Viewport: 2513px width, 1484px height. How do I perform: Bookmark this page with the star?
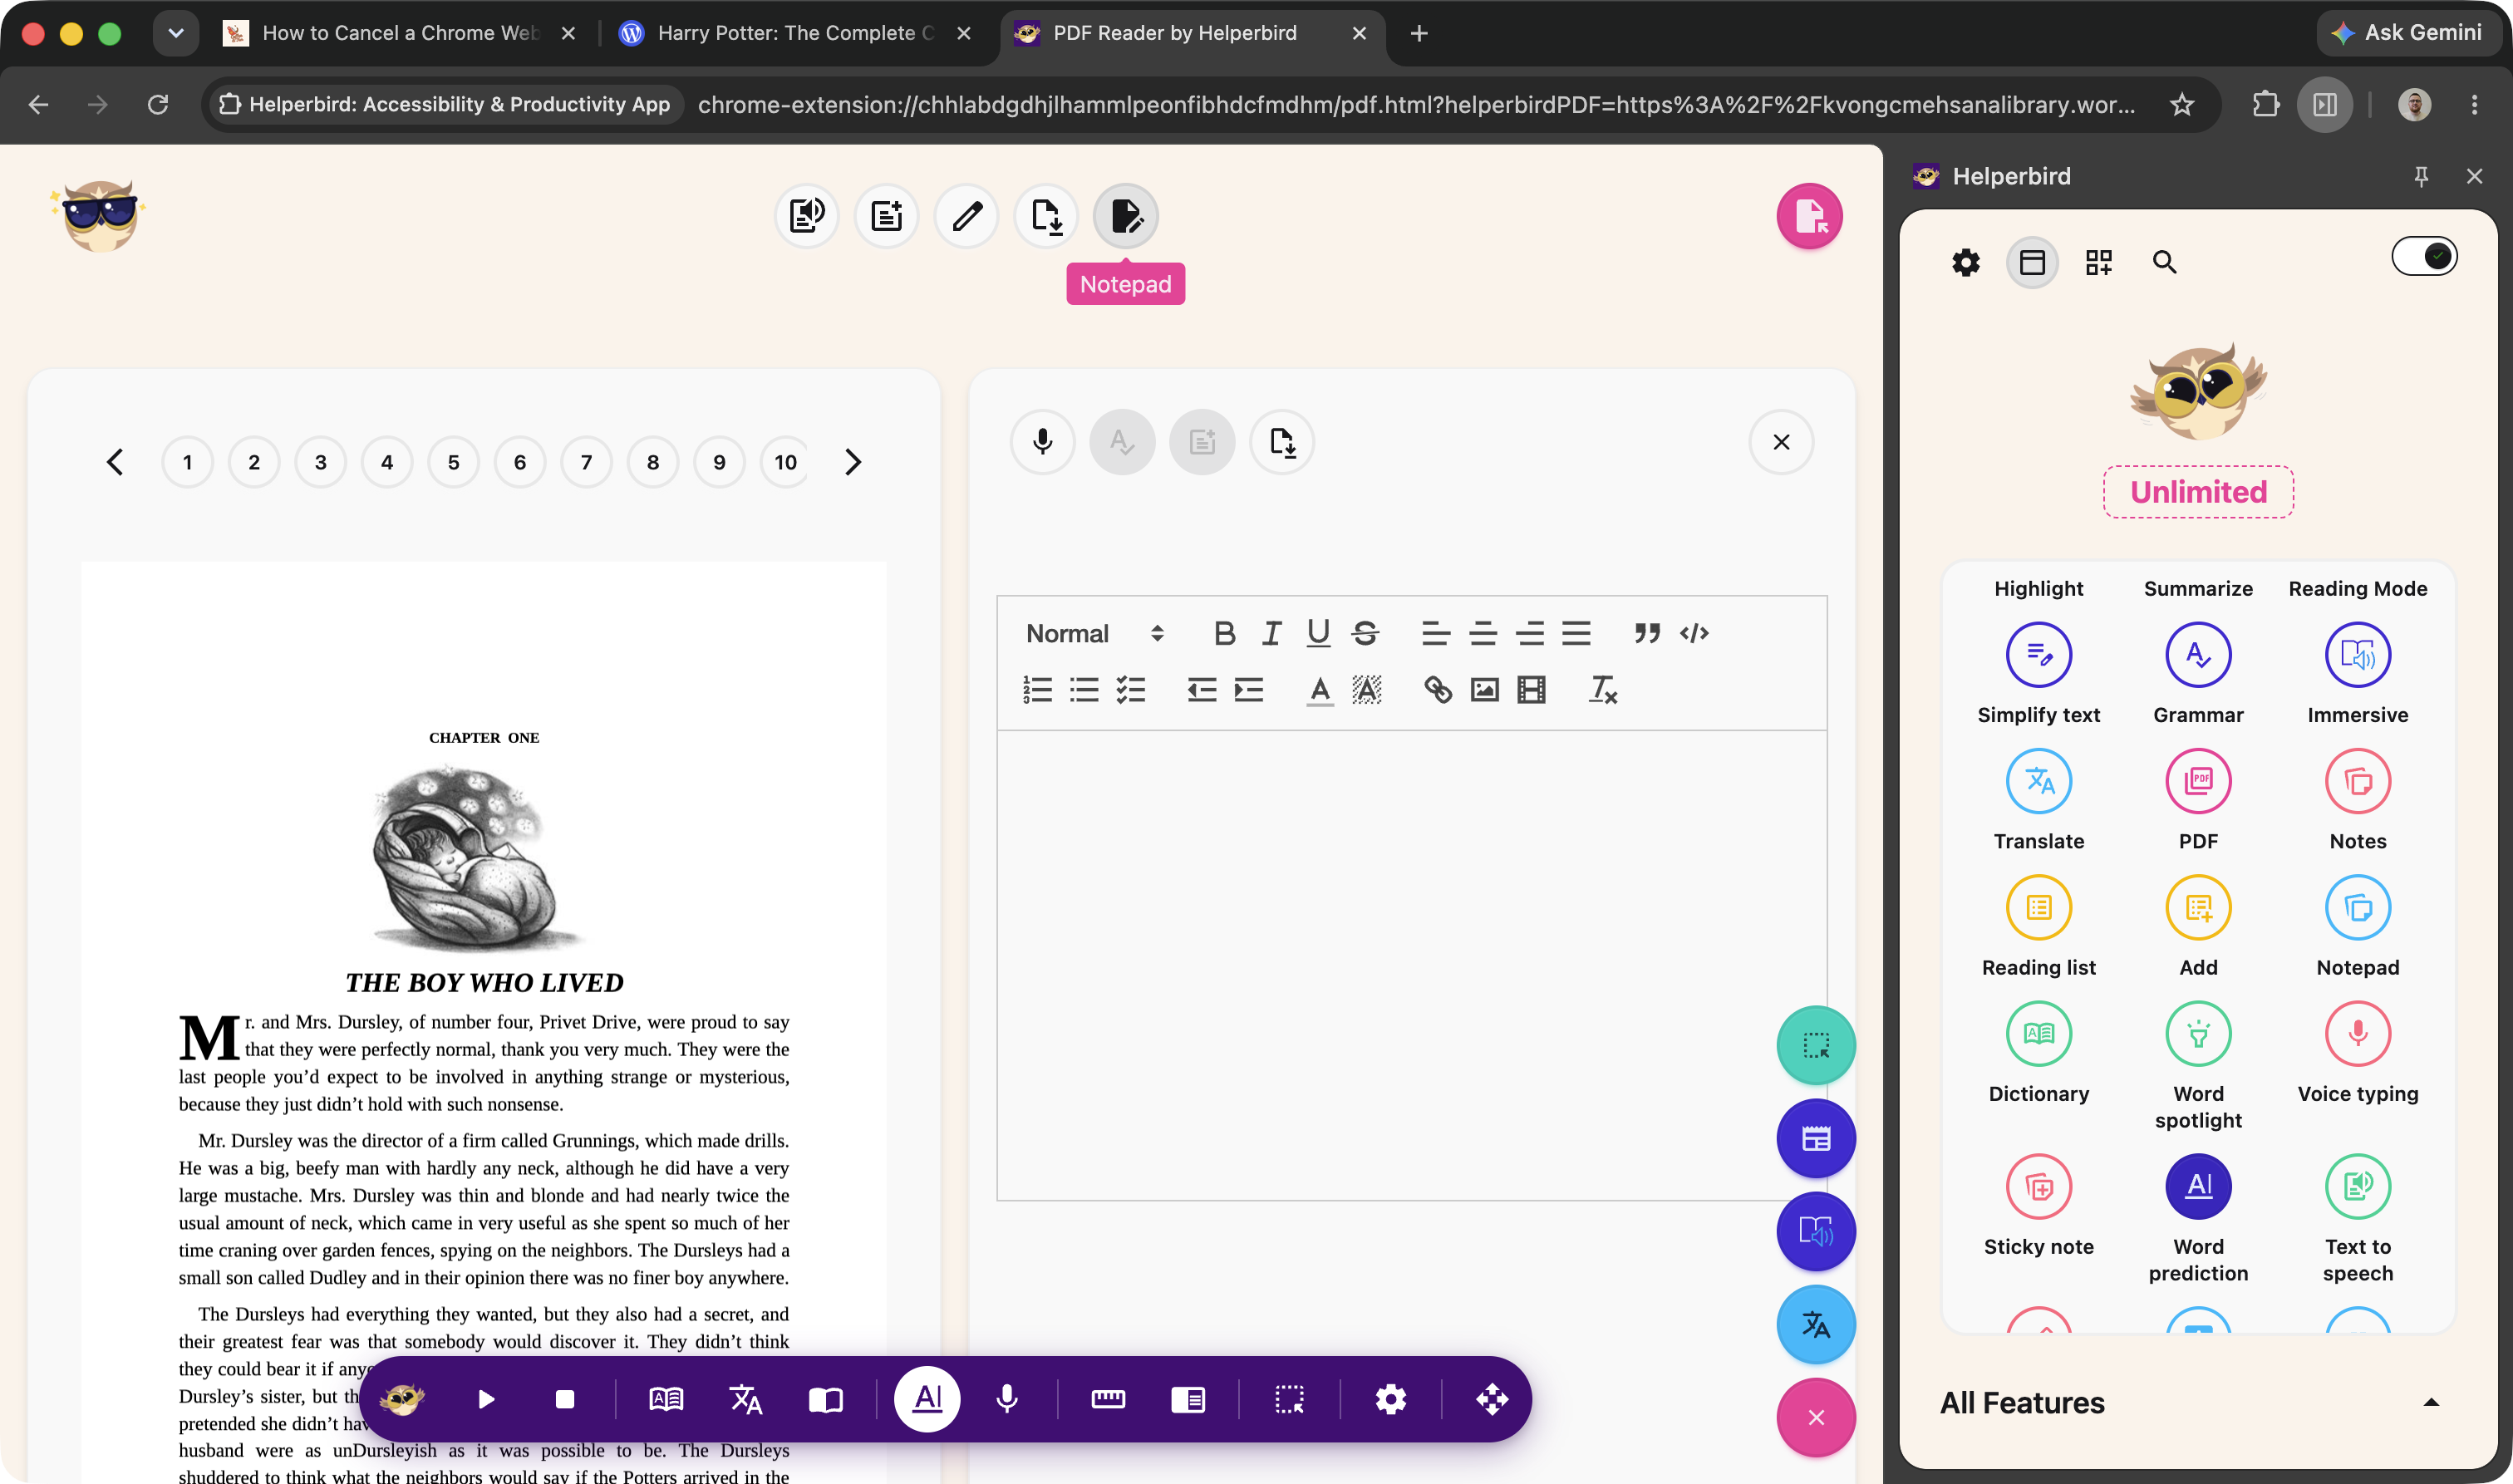point(2182,104)
